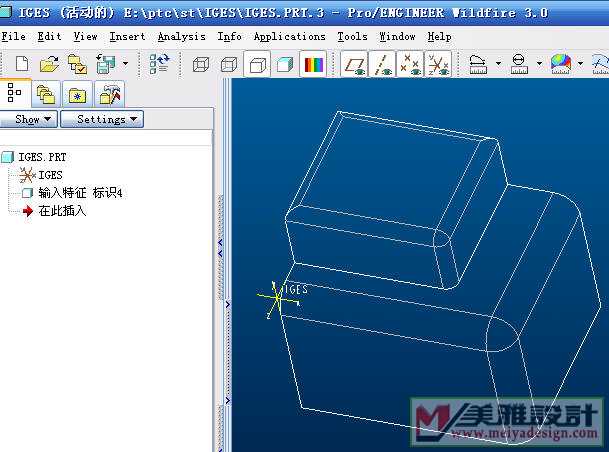Open the Applications menu
609x452 pixels.
tap(289, 37)
